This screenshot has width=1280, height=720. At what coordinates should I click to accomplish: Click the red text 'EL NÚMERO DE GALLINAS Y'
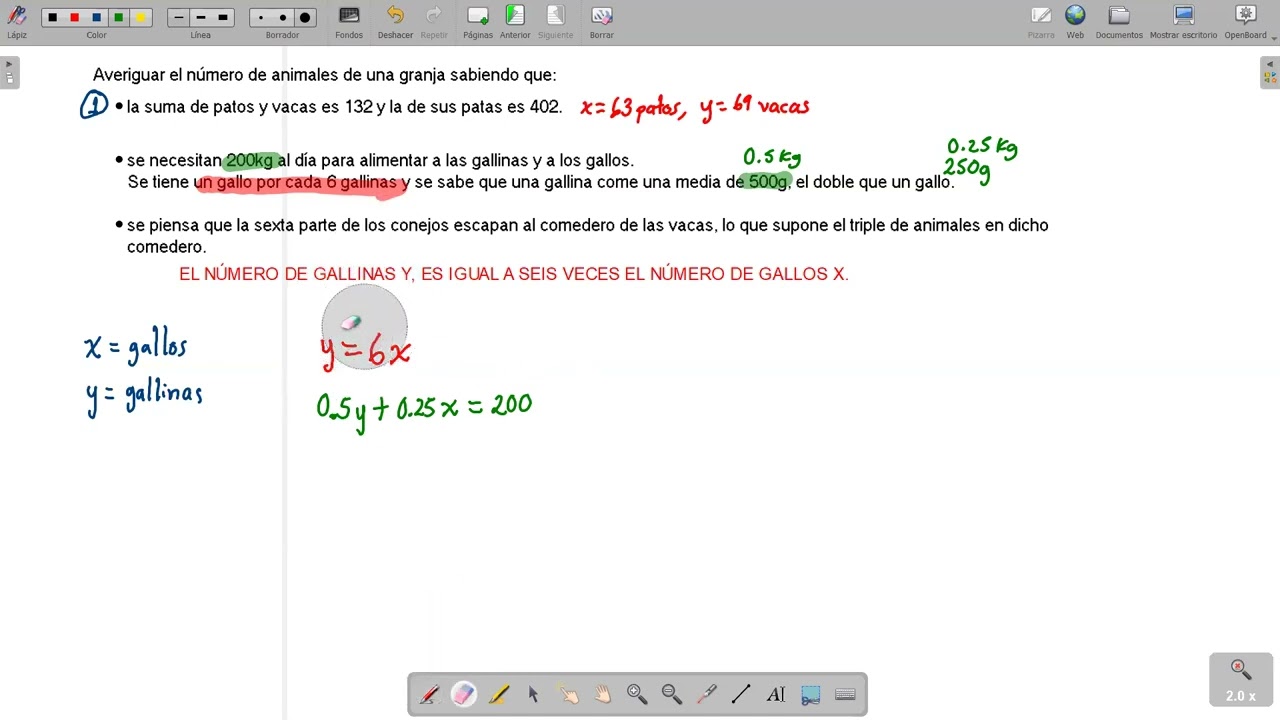pos(296,274)
